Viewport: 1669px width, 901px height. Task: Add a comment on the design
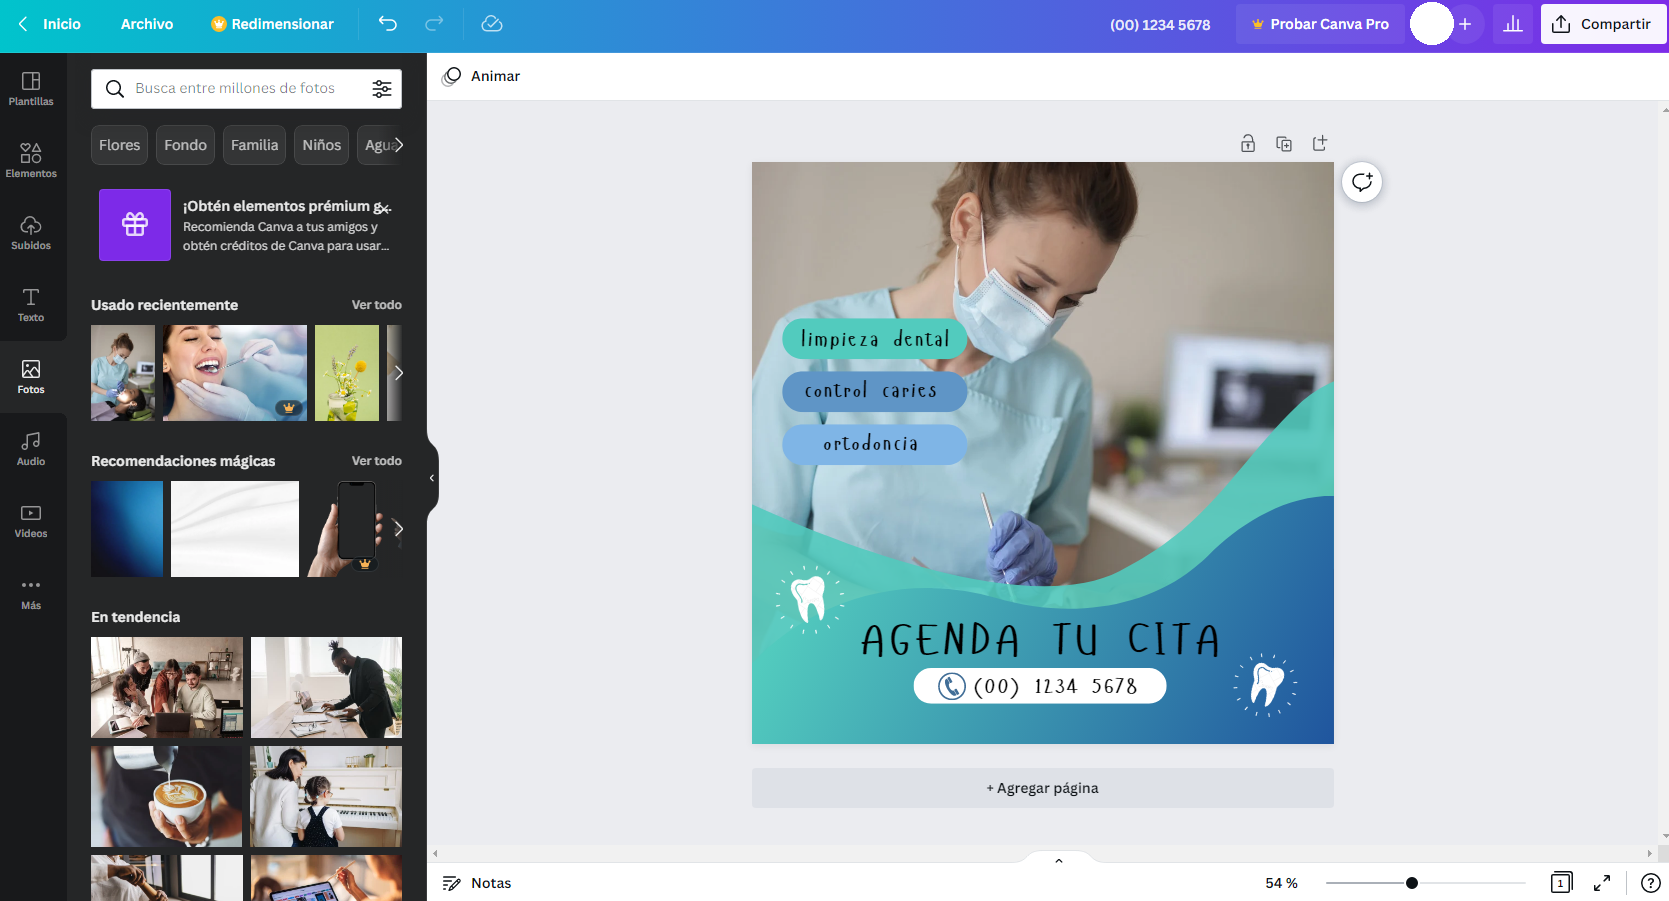coord(1362,182)
